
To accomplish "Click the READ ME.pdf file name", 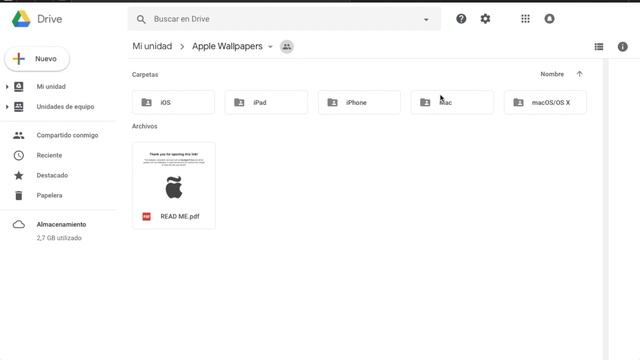I will coord(180,216).
